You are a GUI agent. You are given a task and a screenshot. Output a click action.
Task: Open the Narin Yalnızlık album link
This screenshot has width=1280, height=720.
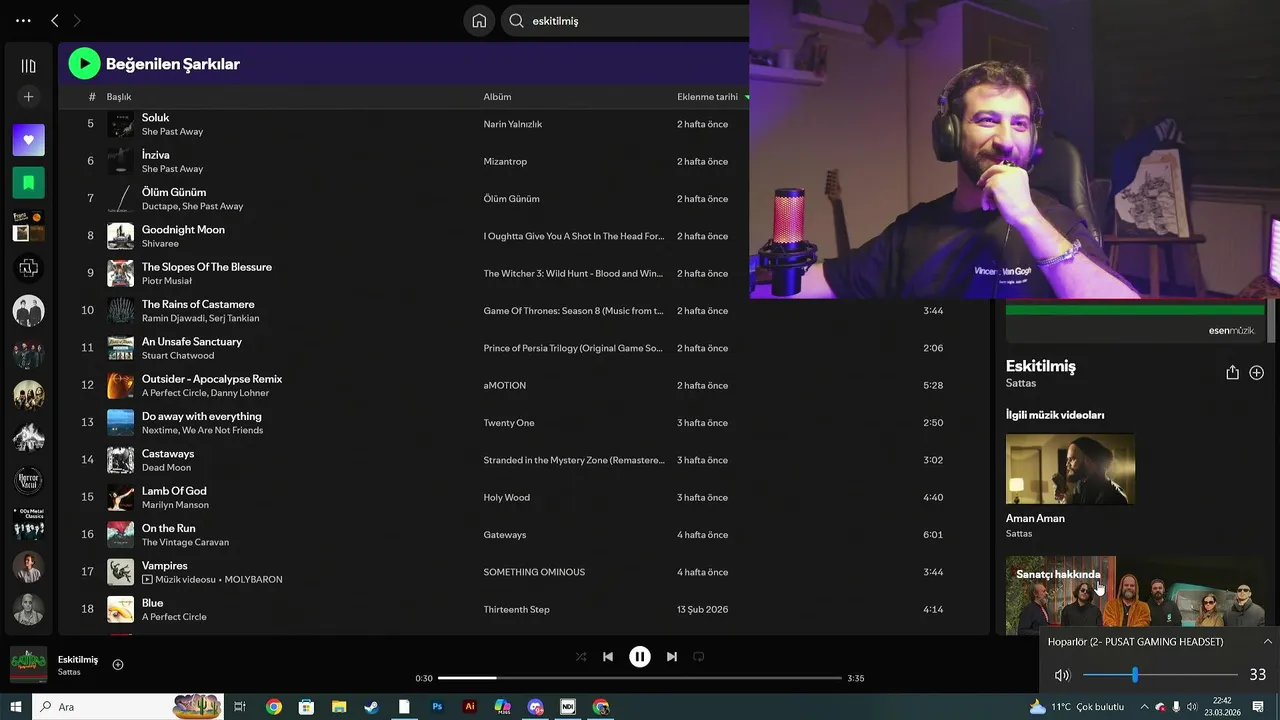pyautogui.click(x=512, y=124)
